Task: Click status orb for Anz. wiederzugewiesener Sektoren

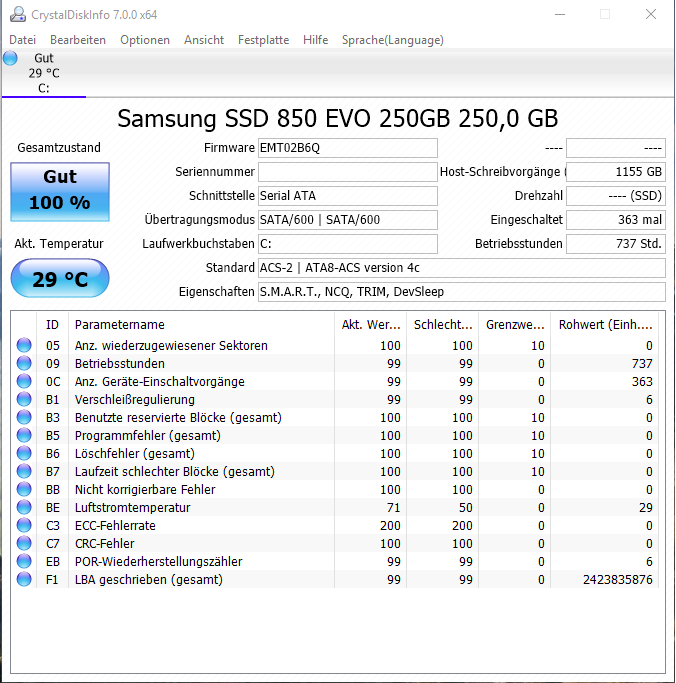Action: click(24, 345)
